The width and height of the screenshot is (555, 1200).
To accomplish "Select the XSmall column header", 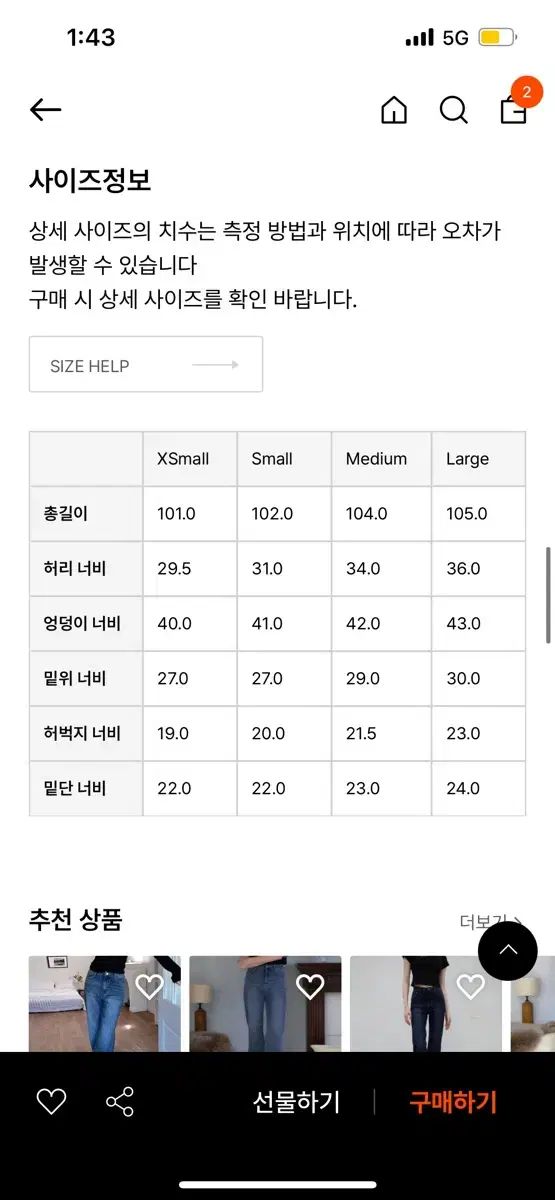I will [190, 459].
